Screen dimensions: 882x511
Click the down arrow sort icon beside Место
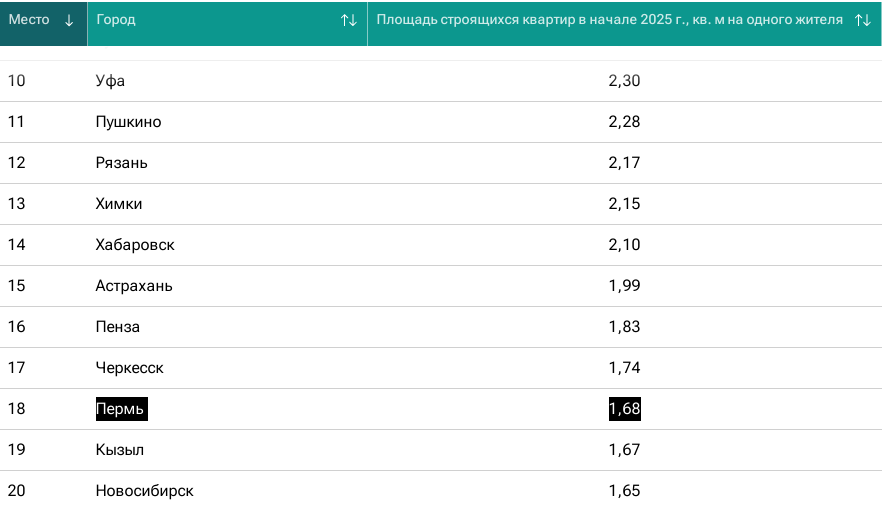[x=69, y=21]
